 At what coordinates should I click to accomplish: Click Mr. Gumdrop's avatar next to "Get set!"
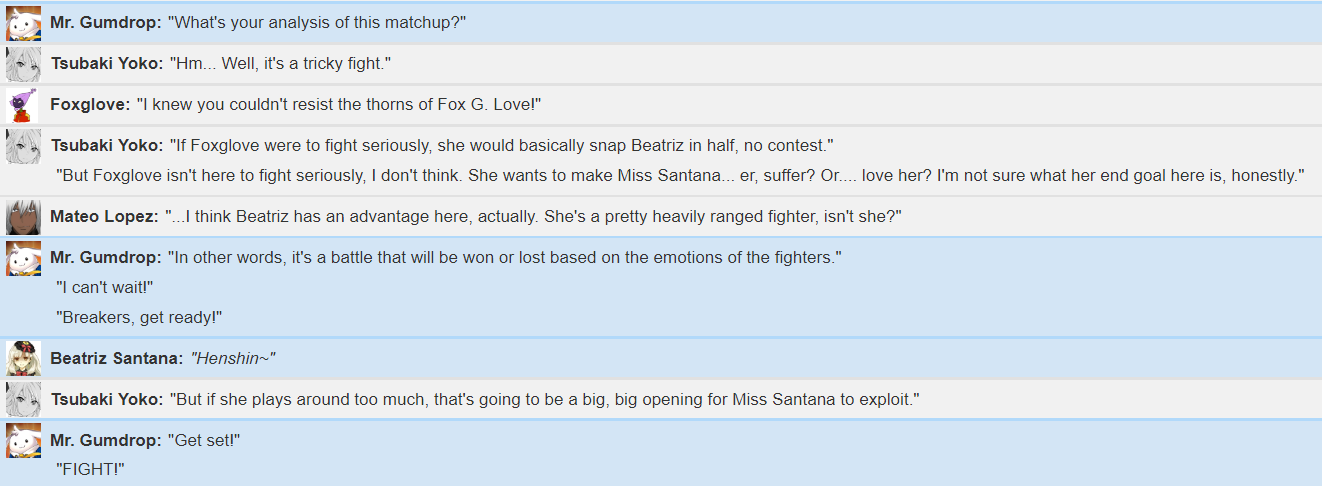click(x=24, y=440)
